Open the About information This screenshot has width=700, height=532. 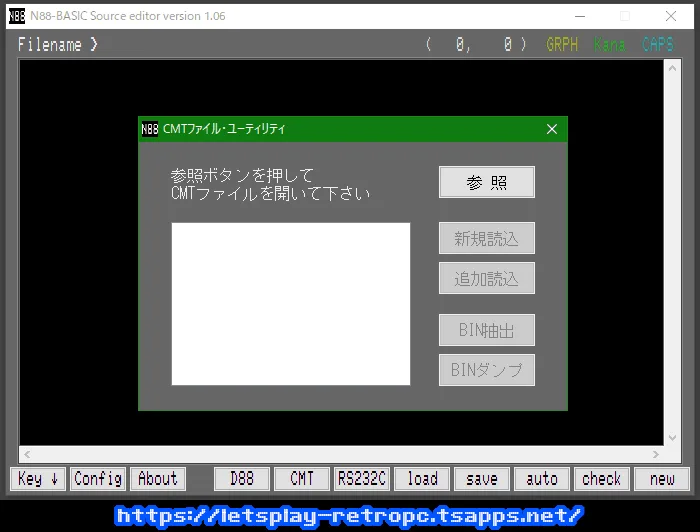[157, 479]
